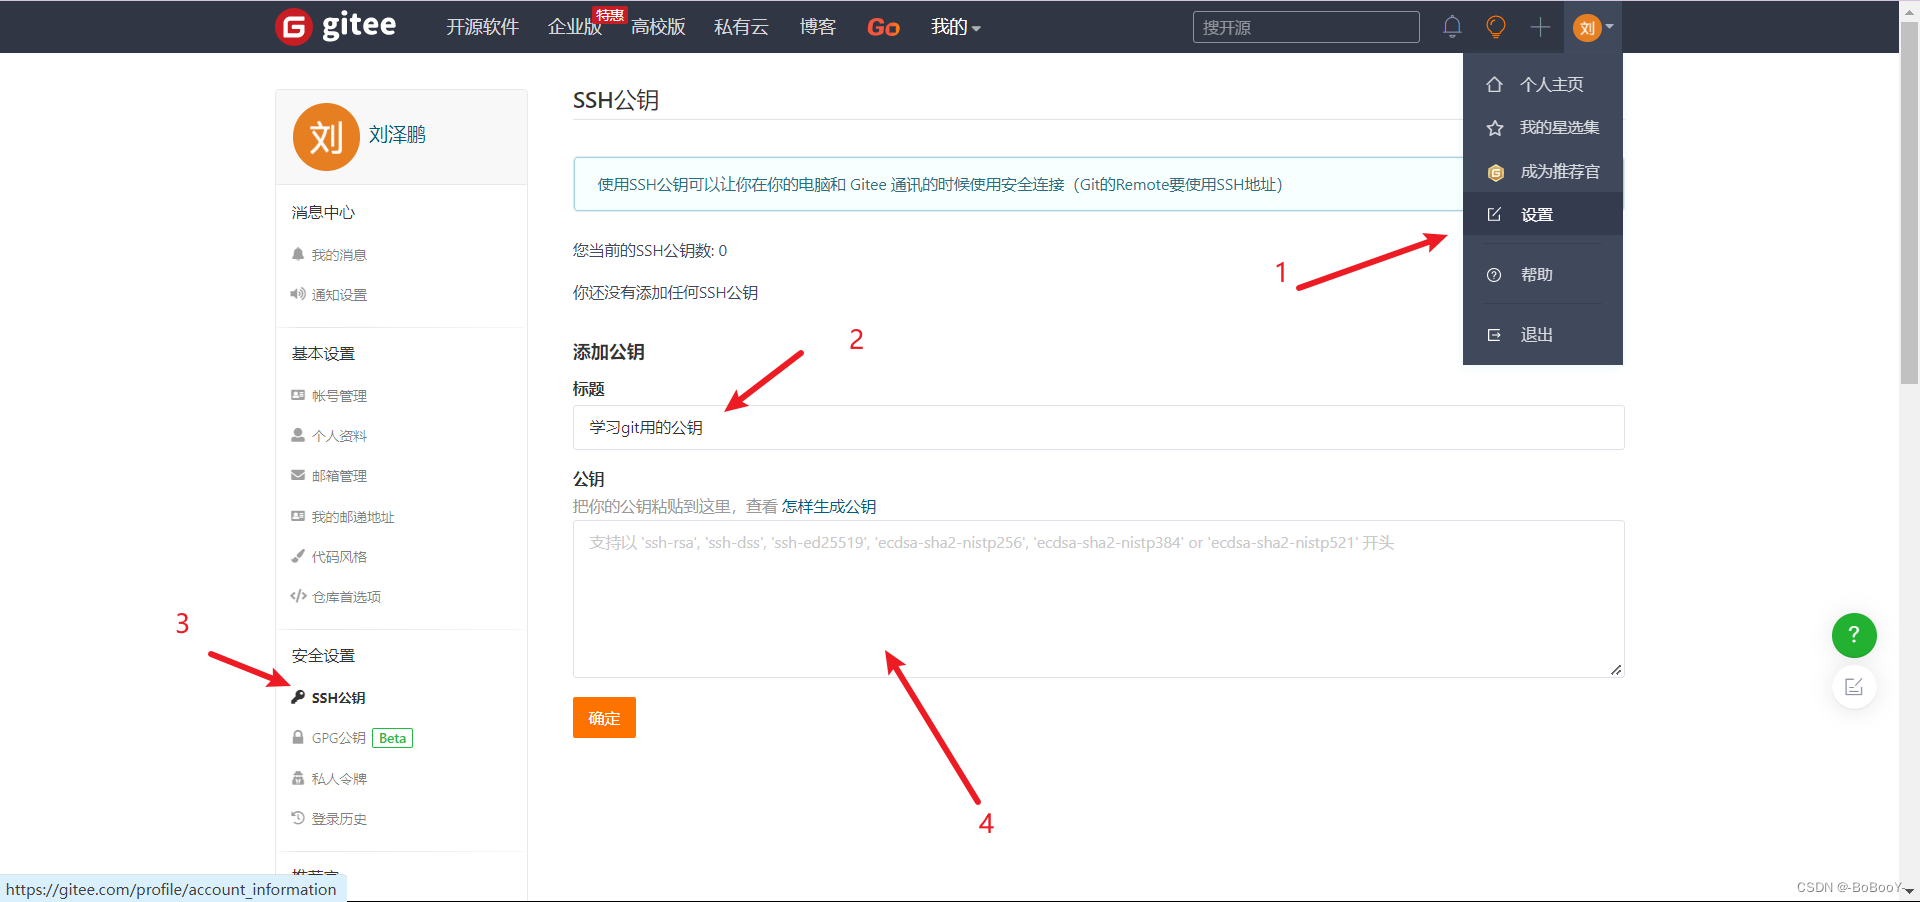Click the lightbulb icon in header
1920x902 pixels.
[x=1496, y=27]
